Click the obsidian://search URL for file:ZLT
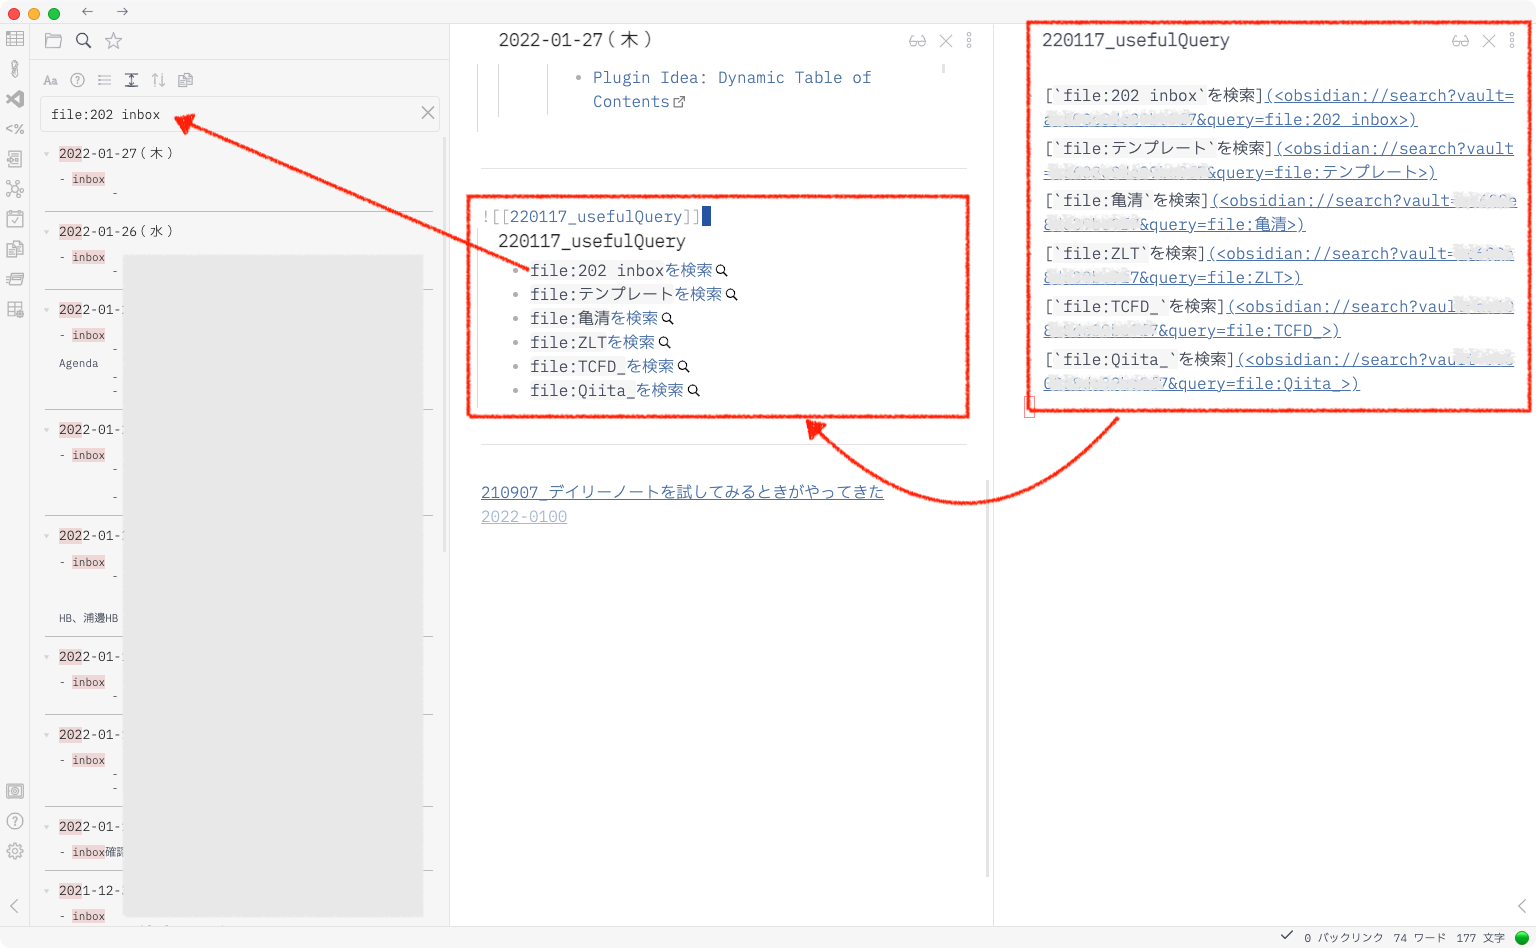Screen dimensions: 1536x948 click(1279, 266)
